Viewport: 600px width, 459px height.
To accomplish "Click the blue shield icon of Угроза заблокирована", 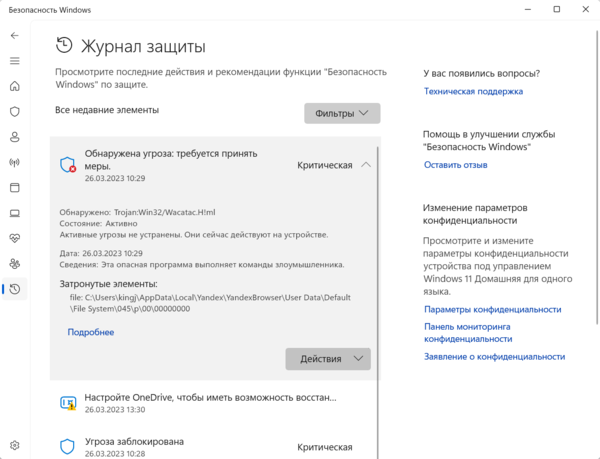I will click(x=67, y=447).
